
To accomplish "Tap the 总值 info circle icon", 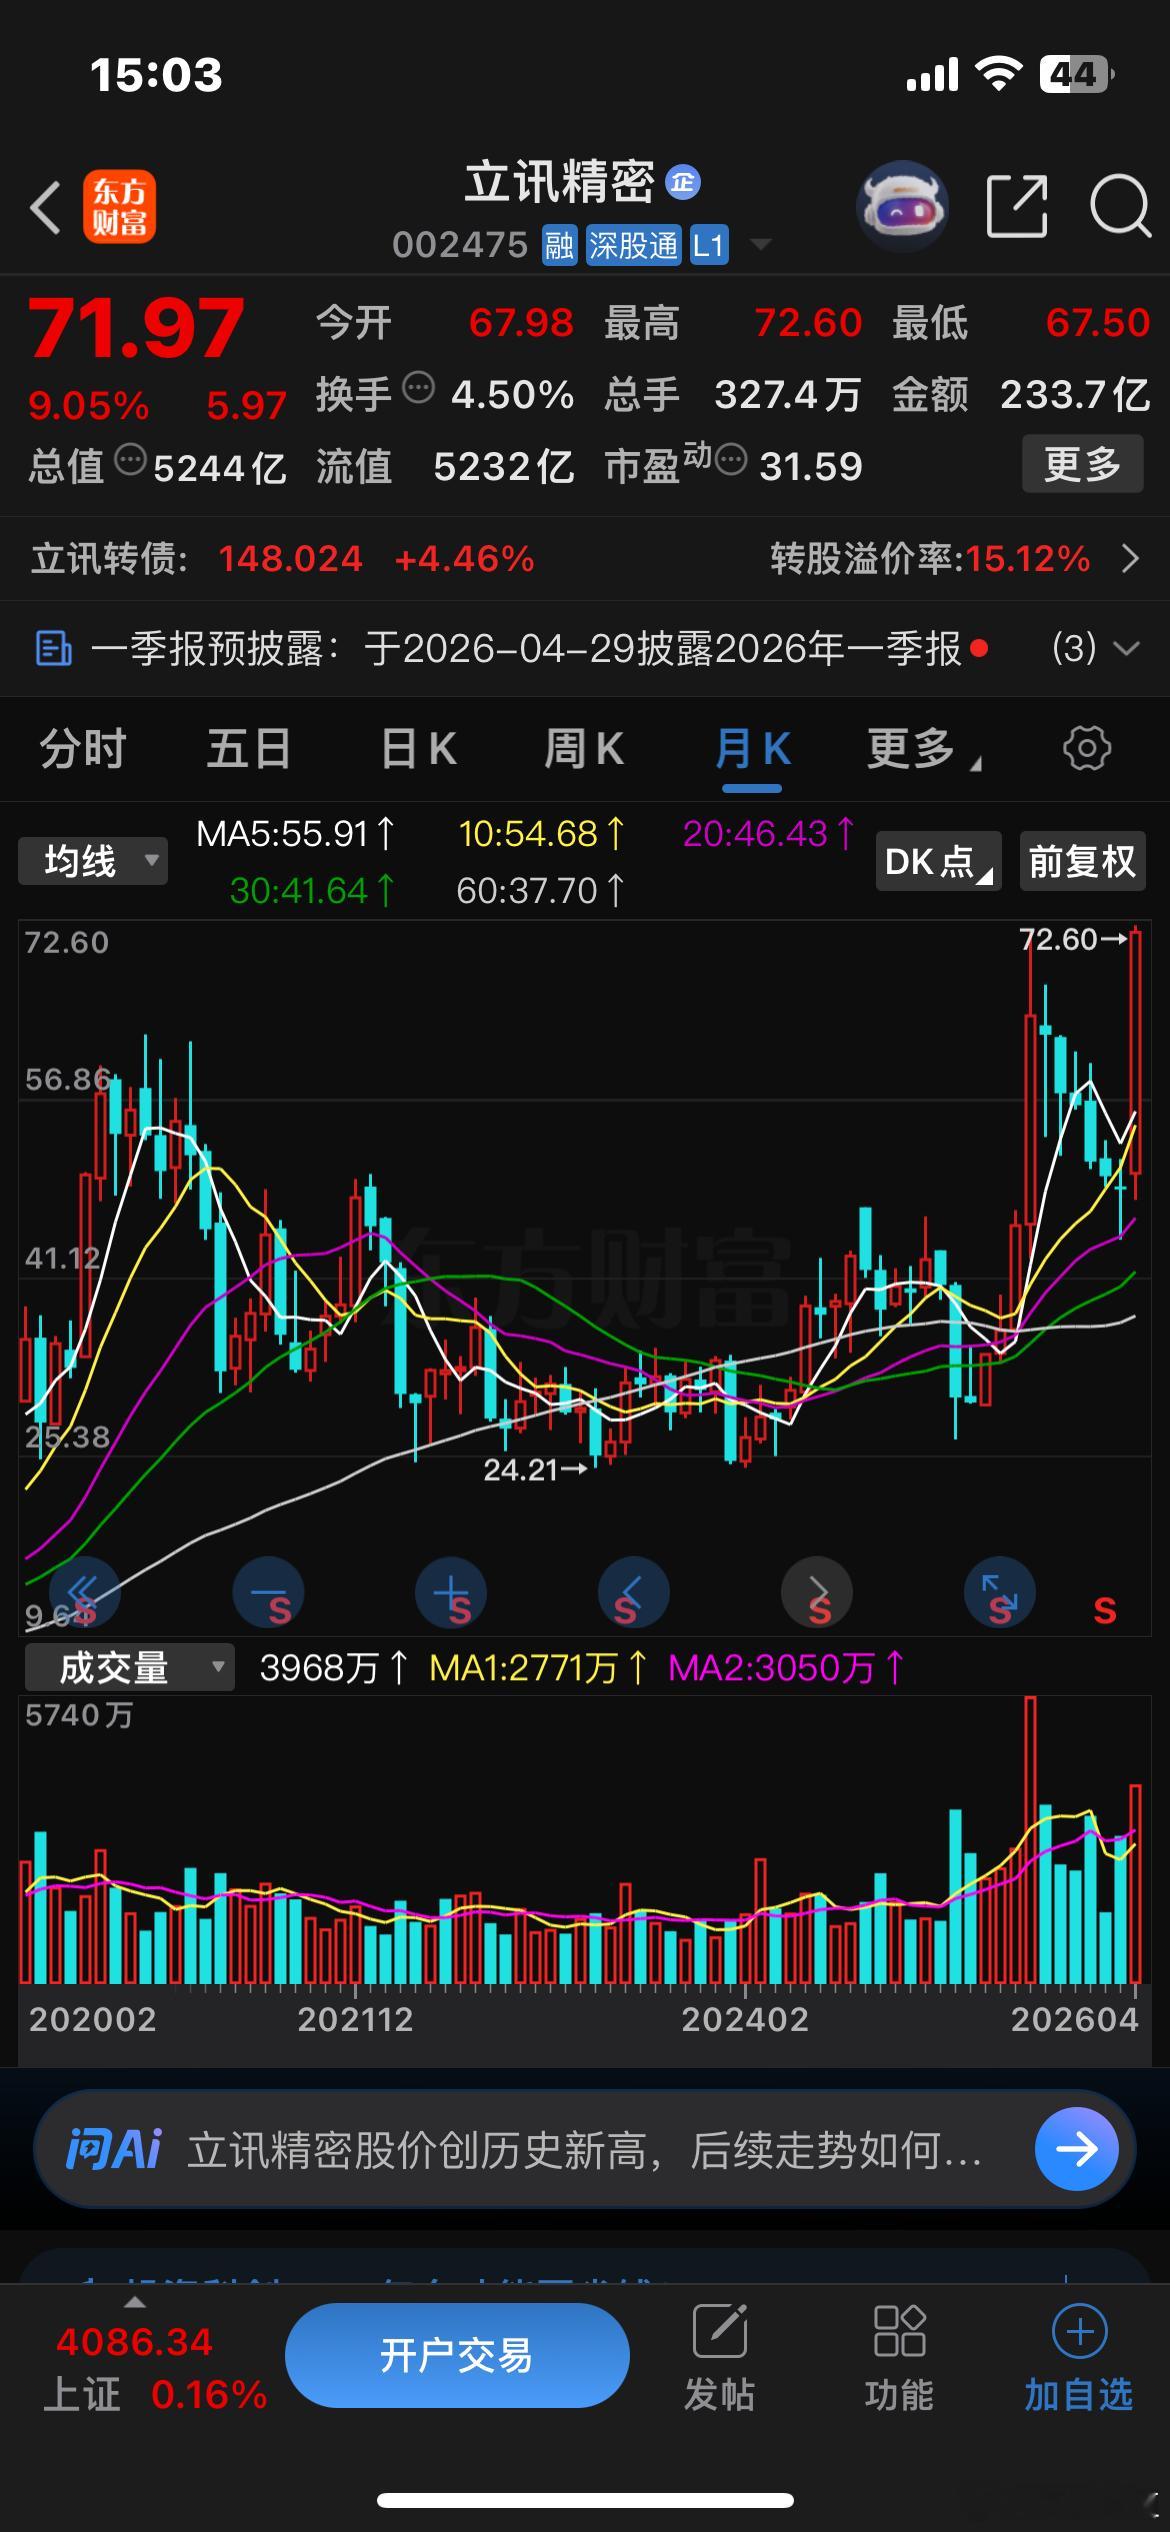I will click(130, 460).
